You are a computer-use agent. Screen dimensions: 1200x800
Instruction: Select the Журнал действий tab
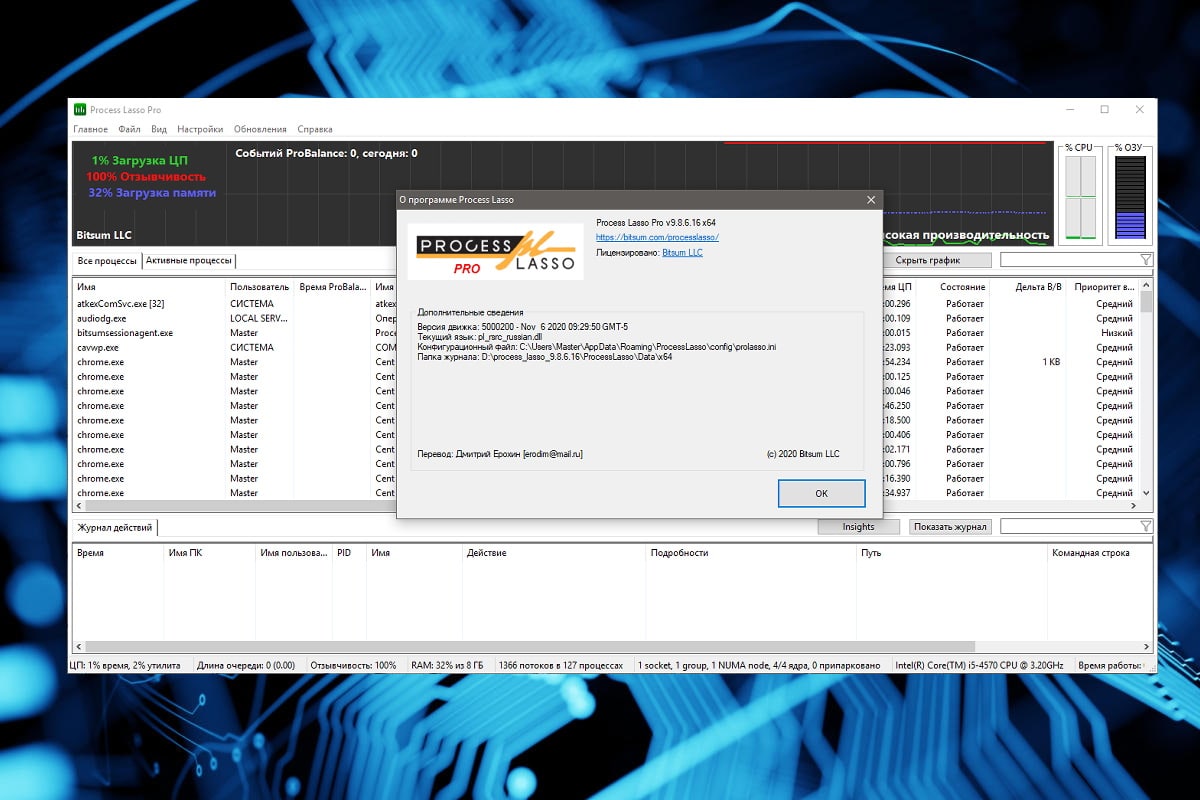click(x=115, y=527)
